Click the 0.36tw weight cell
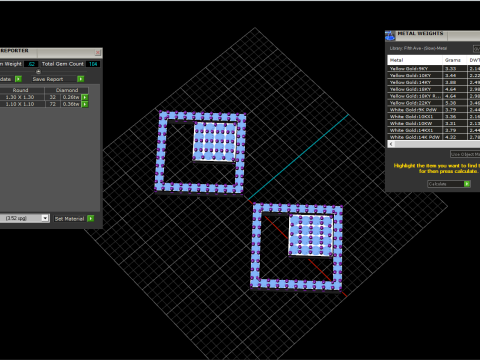 tap(71, 104)
